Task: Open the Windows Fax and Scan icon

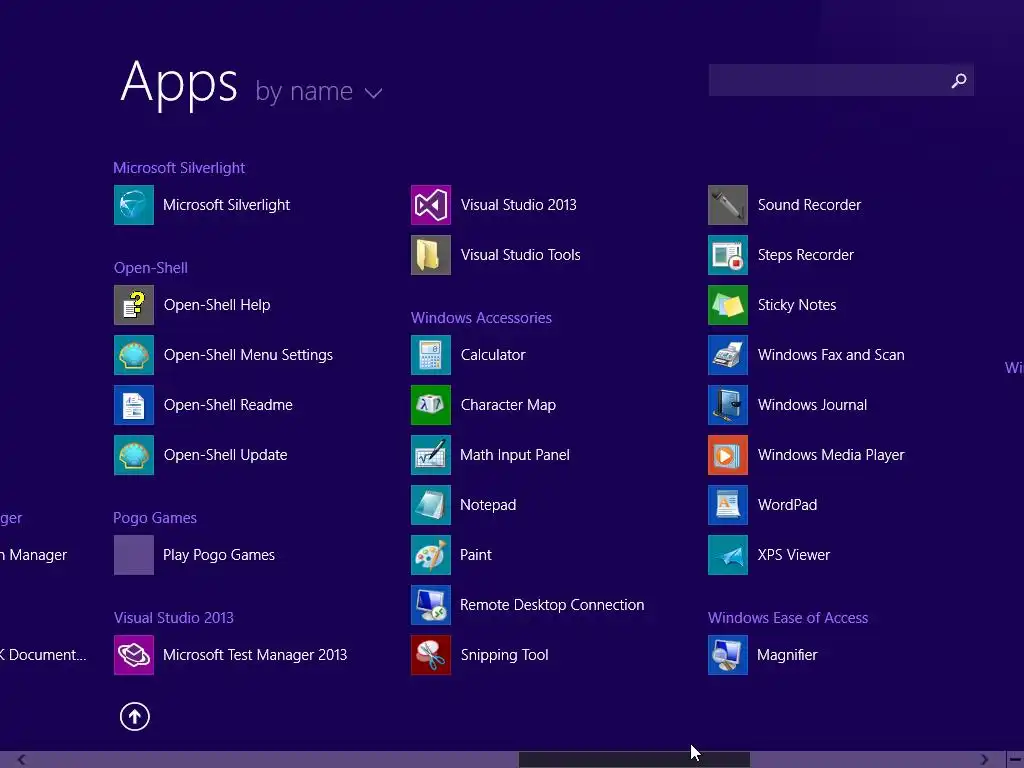Action: 728,355
